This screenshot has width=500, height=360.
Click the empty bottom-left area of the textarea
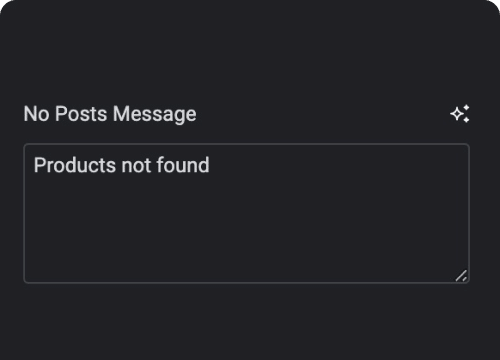67,260
